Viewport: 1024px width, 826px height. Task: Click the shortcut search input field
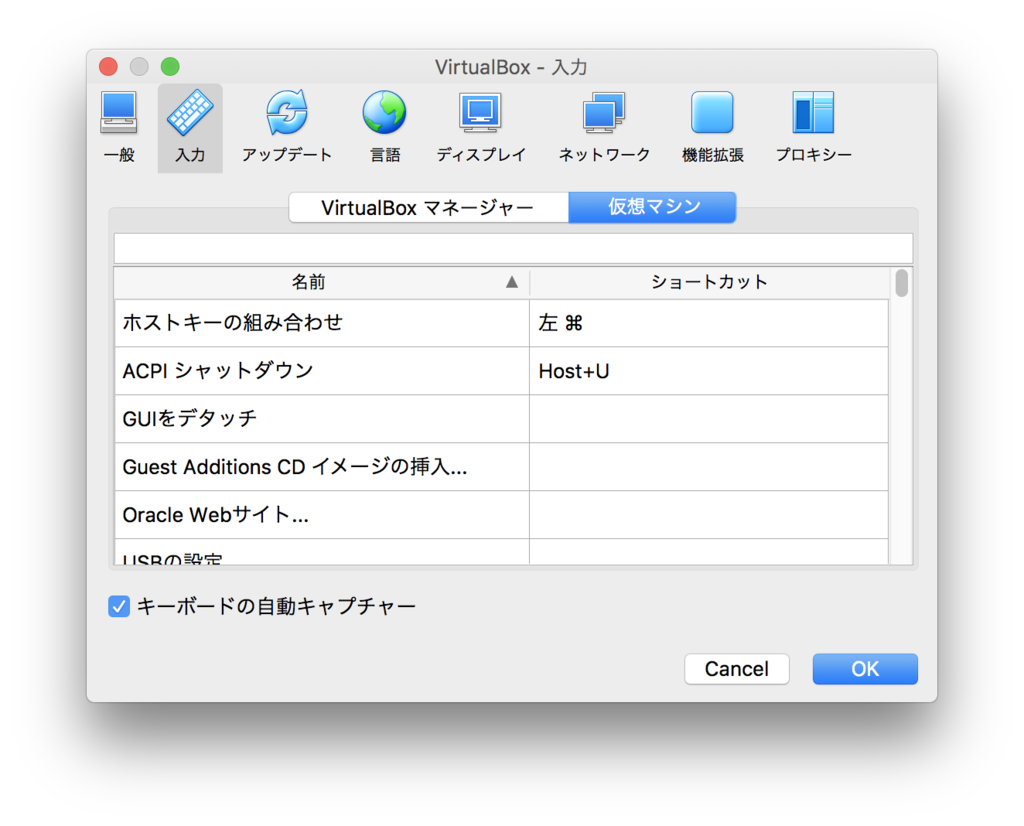(513, 248)
